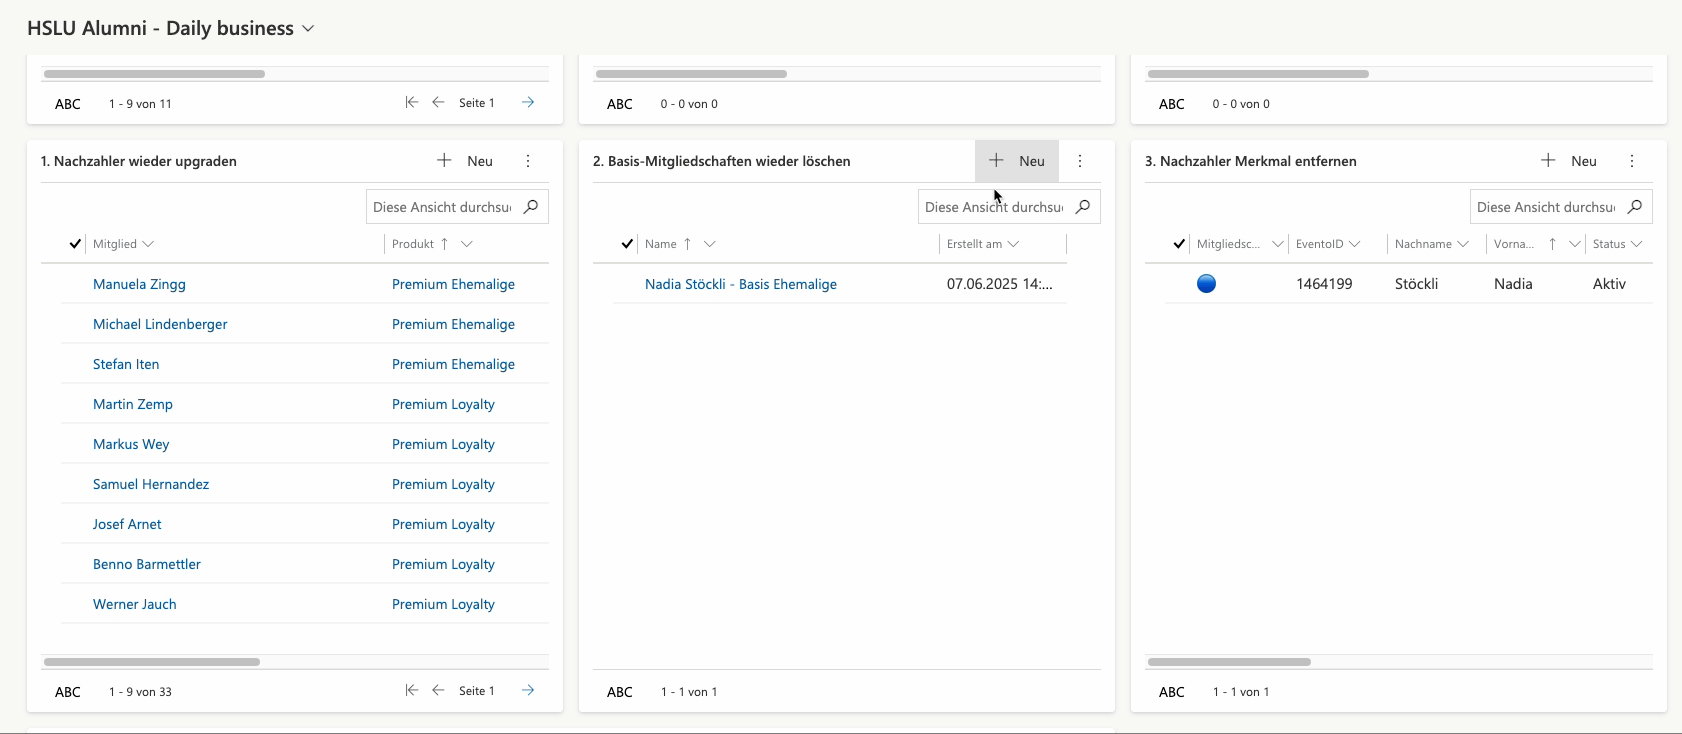Open more options for Basis-Mitgliedschaften wieder löschen panel
Viewport: 1682px width, 734px height.
(x=1080, y=161)
